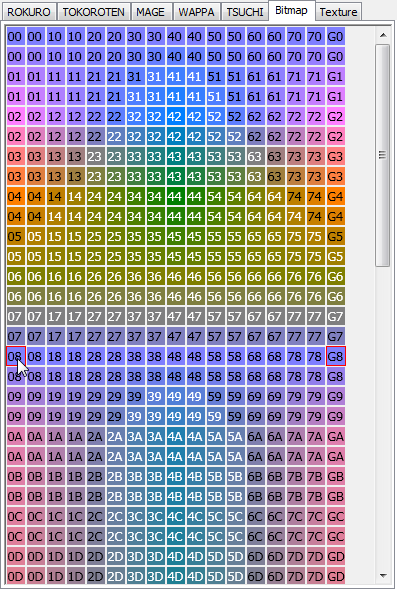Choose the upper GD swatch
Image resolution: width=397 pixels, height=590 pixels.
coord(335,556)
